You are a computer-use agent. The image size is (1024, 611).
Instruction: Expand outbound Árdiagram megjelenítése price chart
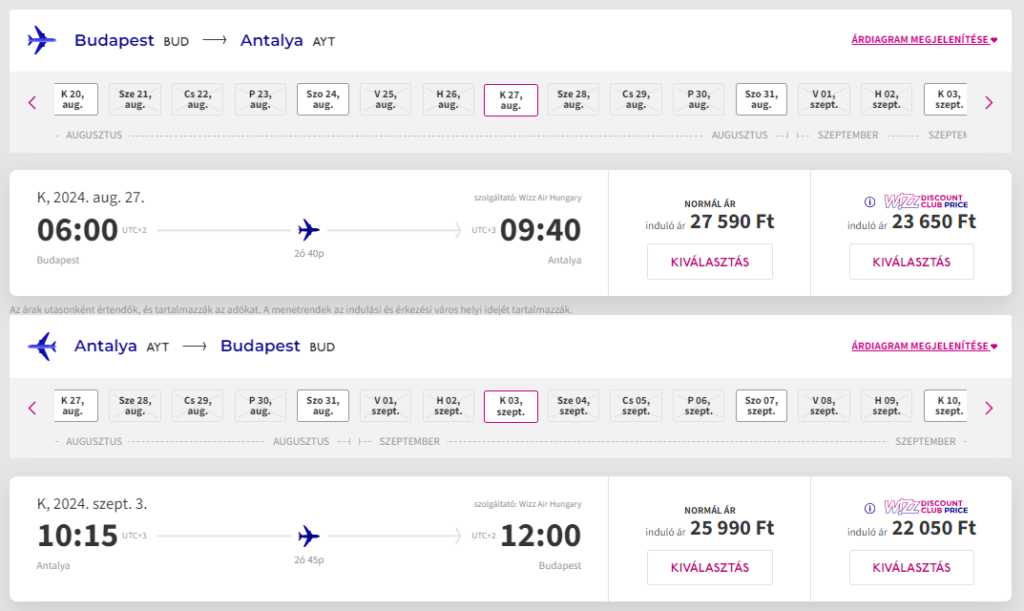tap(924, 40)
